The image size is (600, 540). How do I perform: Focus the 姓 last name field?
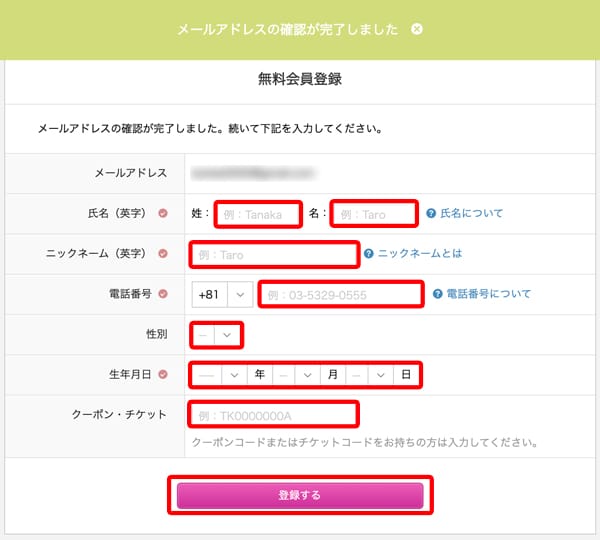(x=258, y=214)
